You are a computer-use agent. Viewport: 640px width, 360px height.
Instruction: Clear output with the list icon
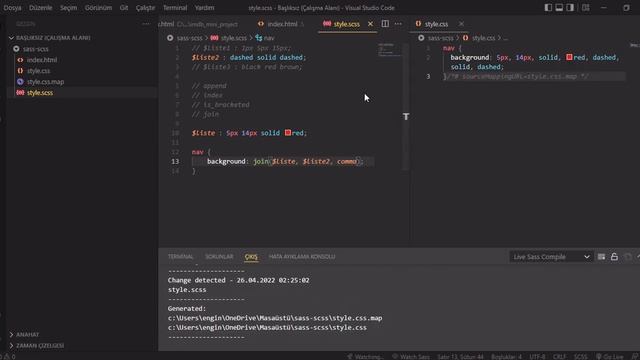(x=601, y=257)
